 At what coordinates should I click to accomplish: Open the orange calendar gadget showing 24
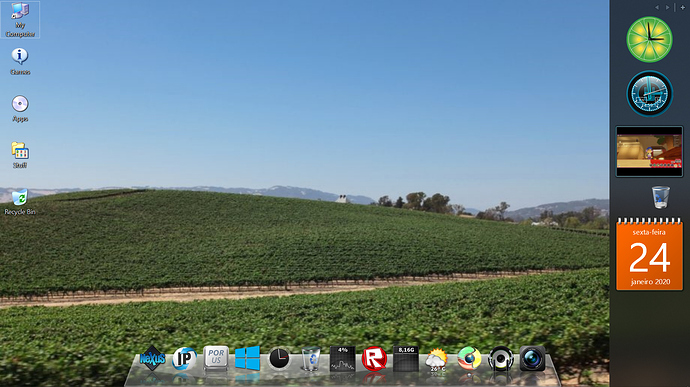649,254
